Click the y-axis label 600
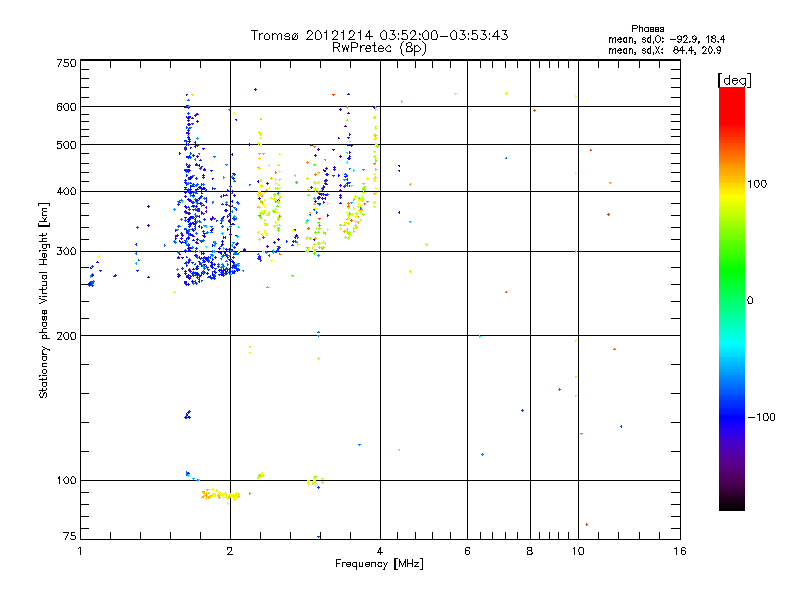Image resolution: width=800 pixels, height=600 pixels. [67, 107]
